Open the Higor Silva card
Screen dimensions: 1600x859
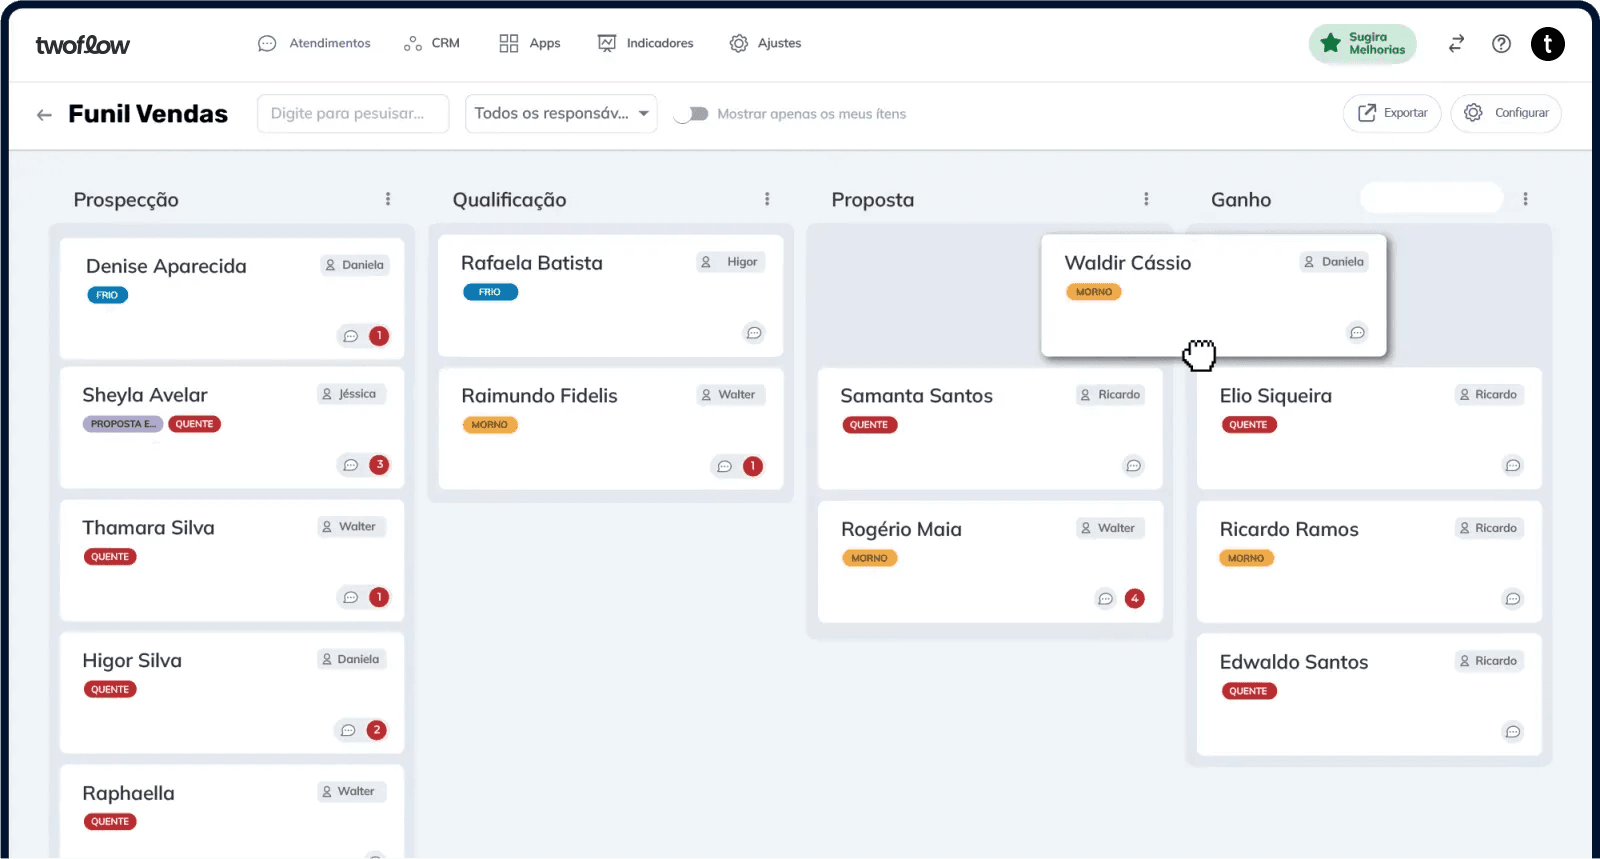tap(232, 693)
